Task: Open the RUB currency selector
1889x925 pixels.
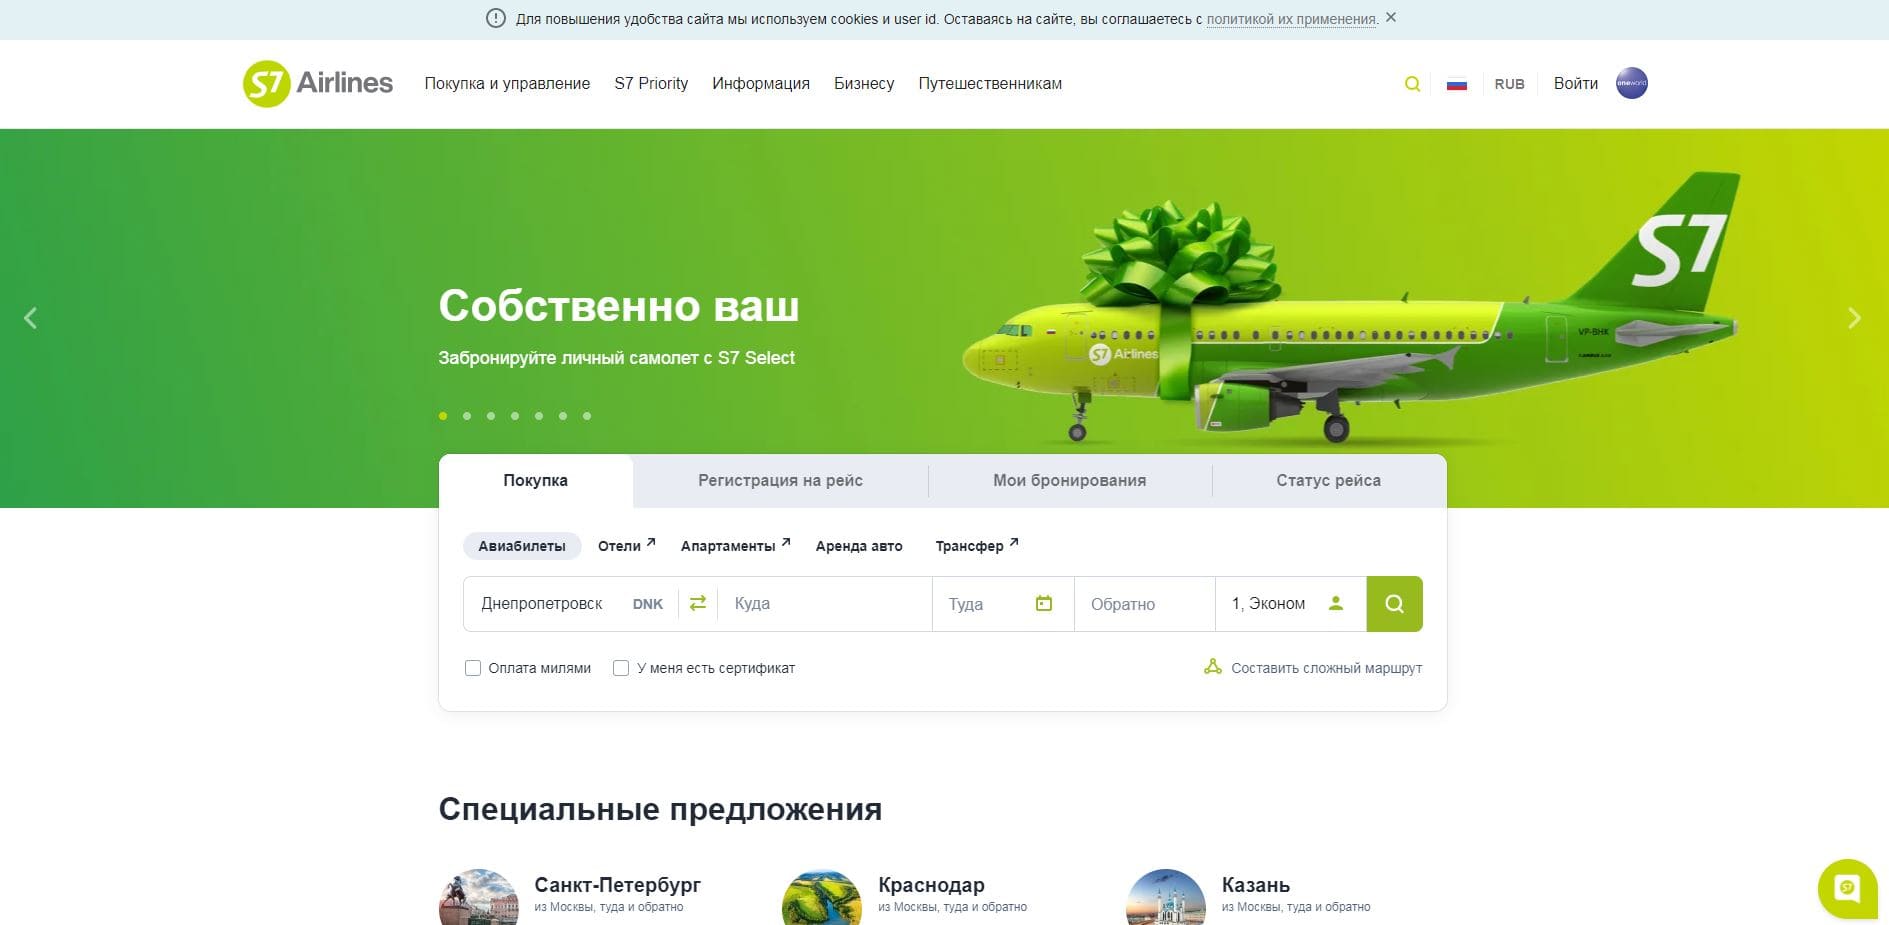Action: 1509,84
